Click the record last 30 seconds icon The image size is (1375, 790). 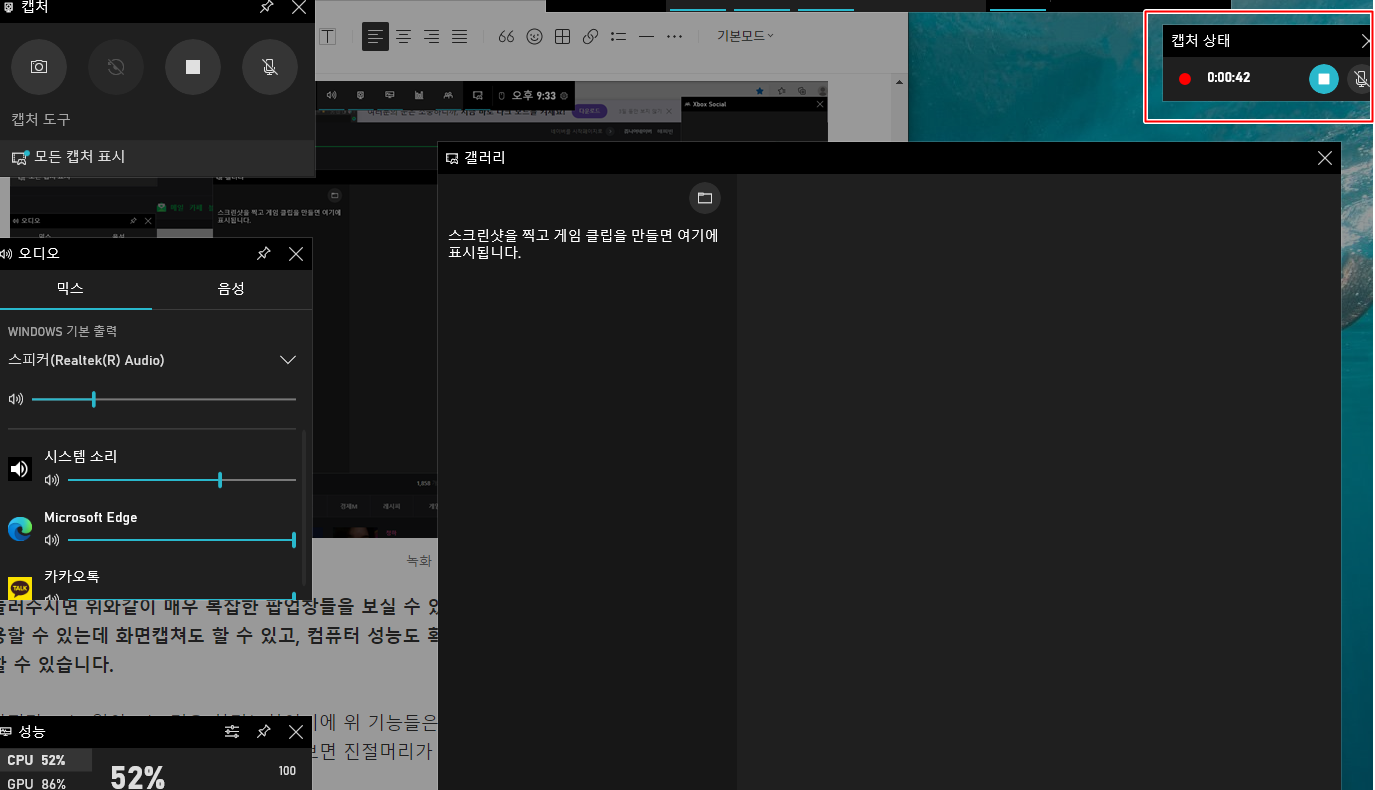(x=115, y=67)
